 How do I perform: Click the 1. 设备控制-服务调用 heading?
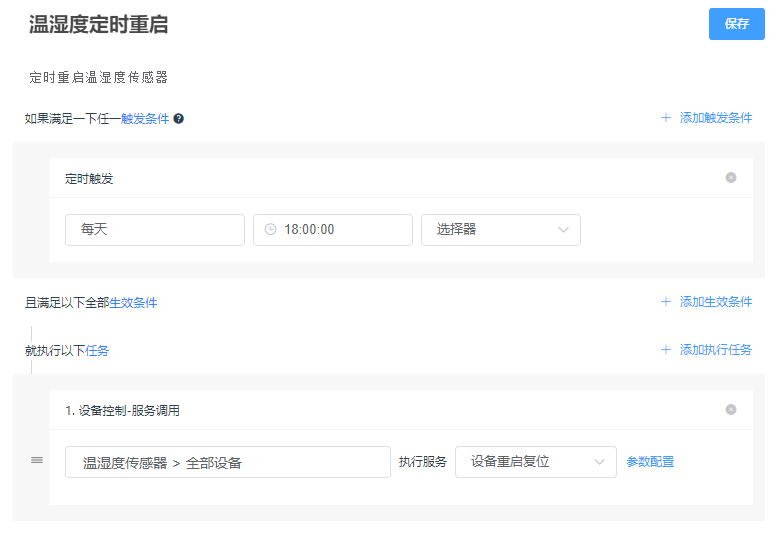(x=122, y=411)
